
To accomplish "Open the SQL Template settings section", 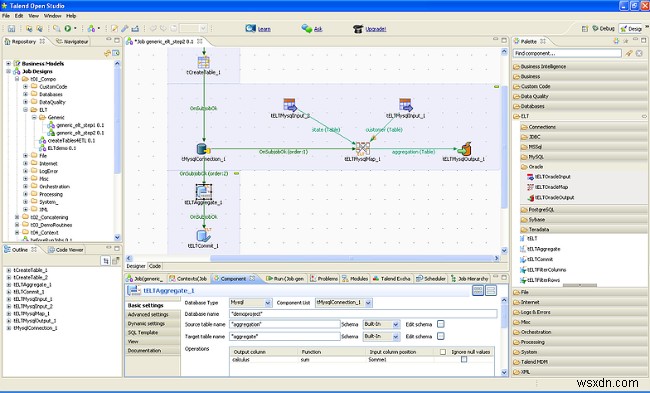I will [143, 332].
